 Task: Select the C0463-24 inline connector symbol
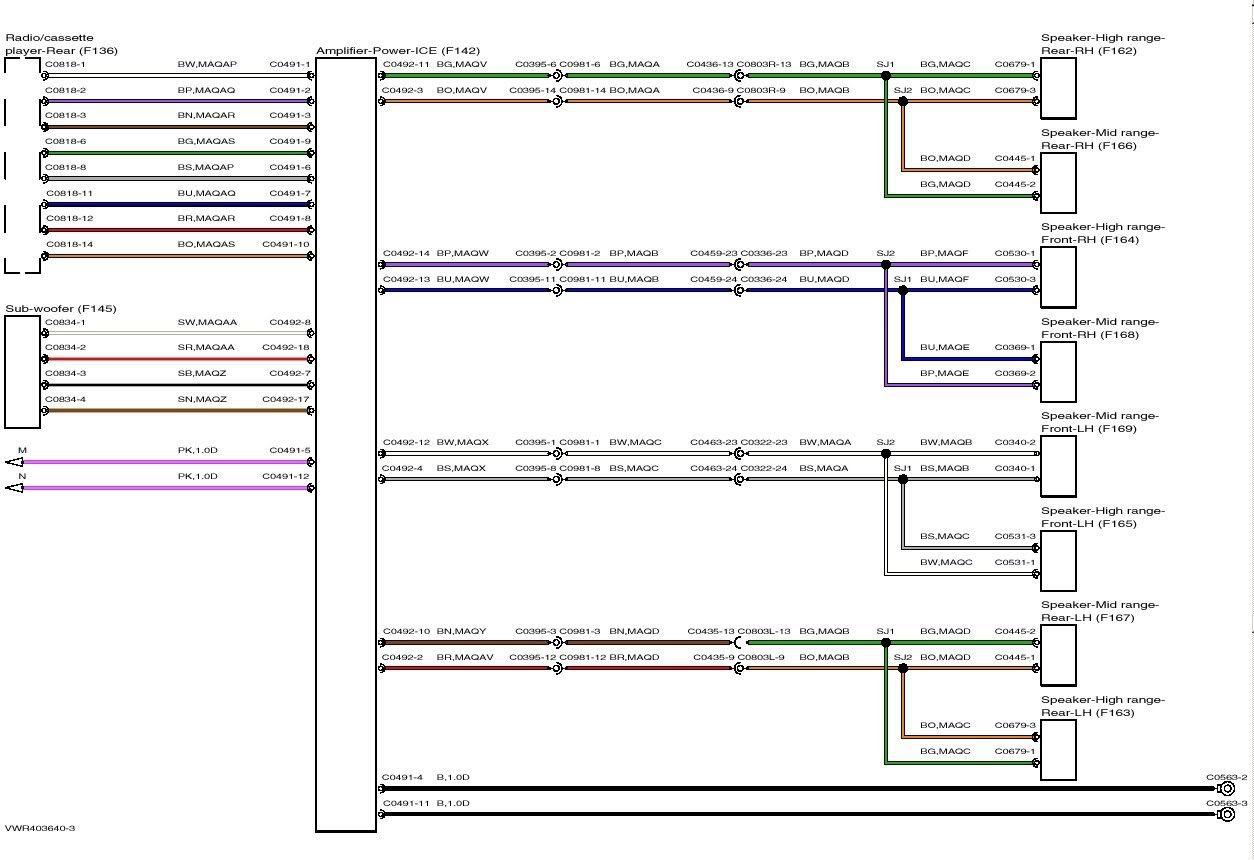[738, 479]
